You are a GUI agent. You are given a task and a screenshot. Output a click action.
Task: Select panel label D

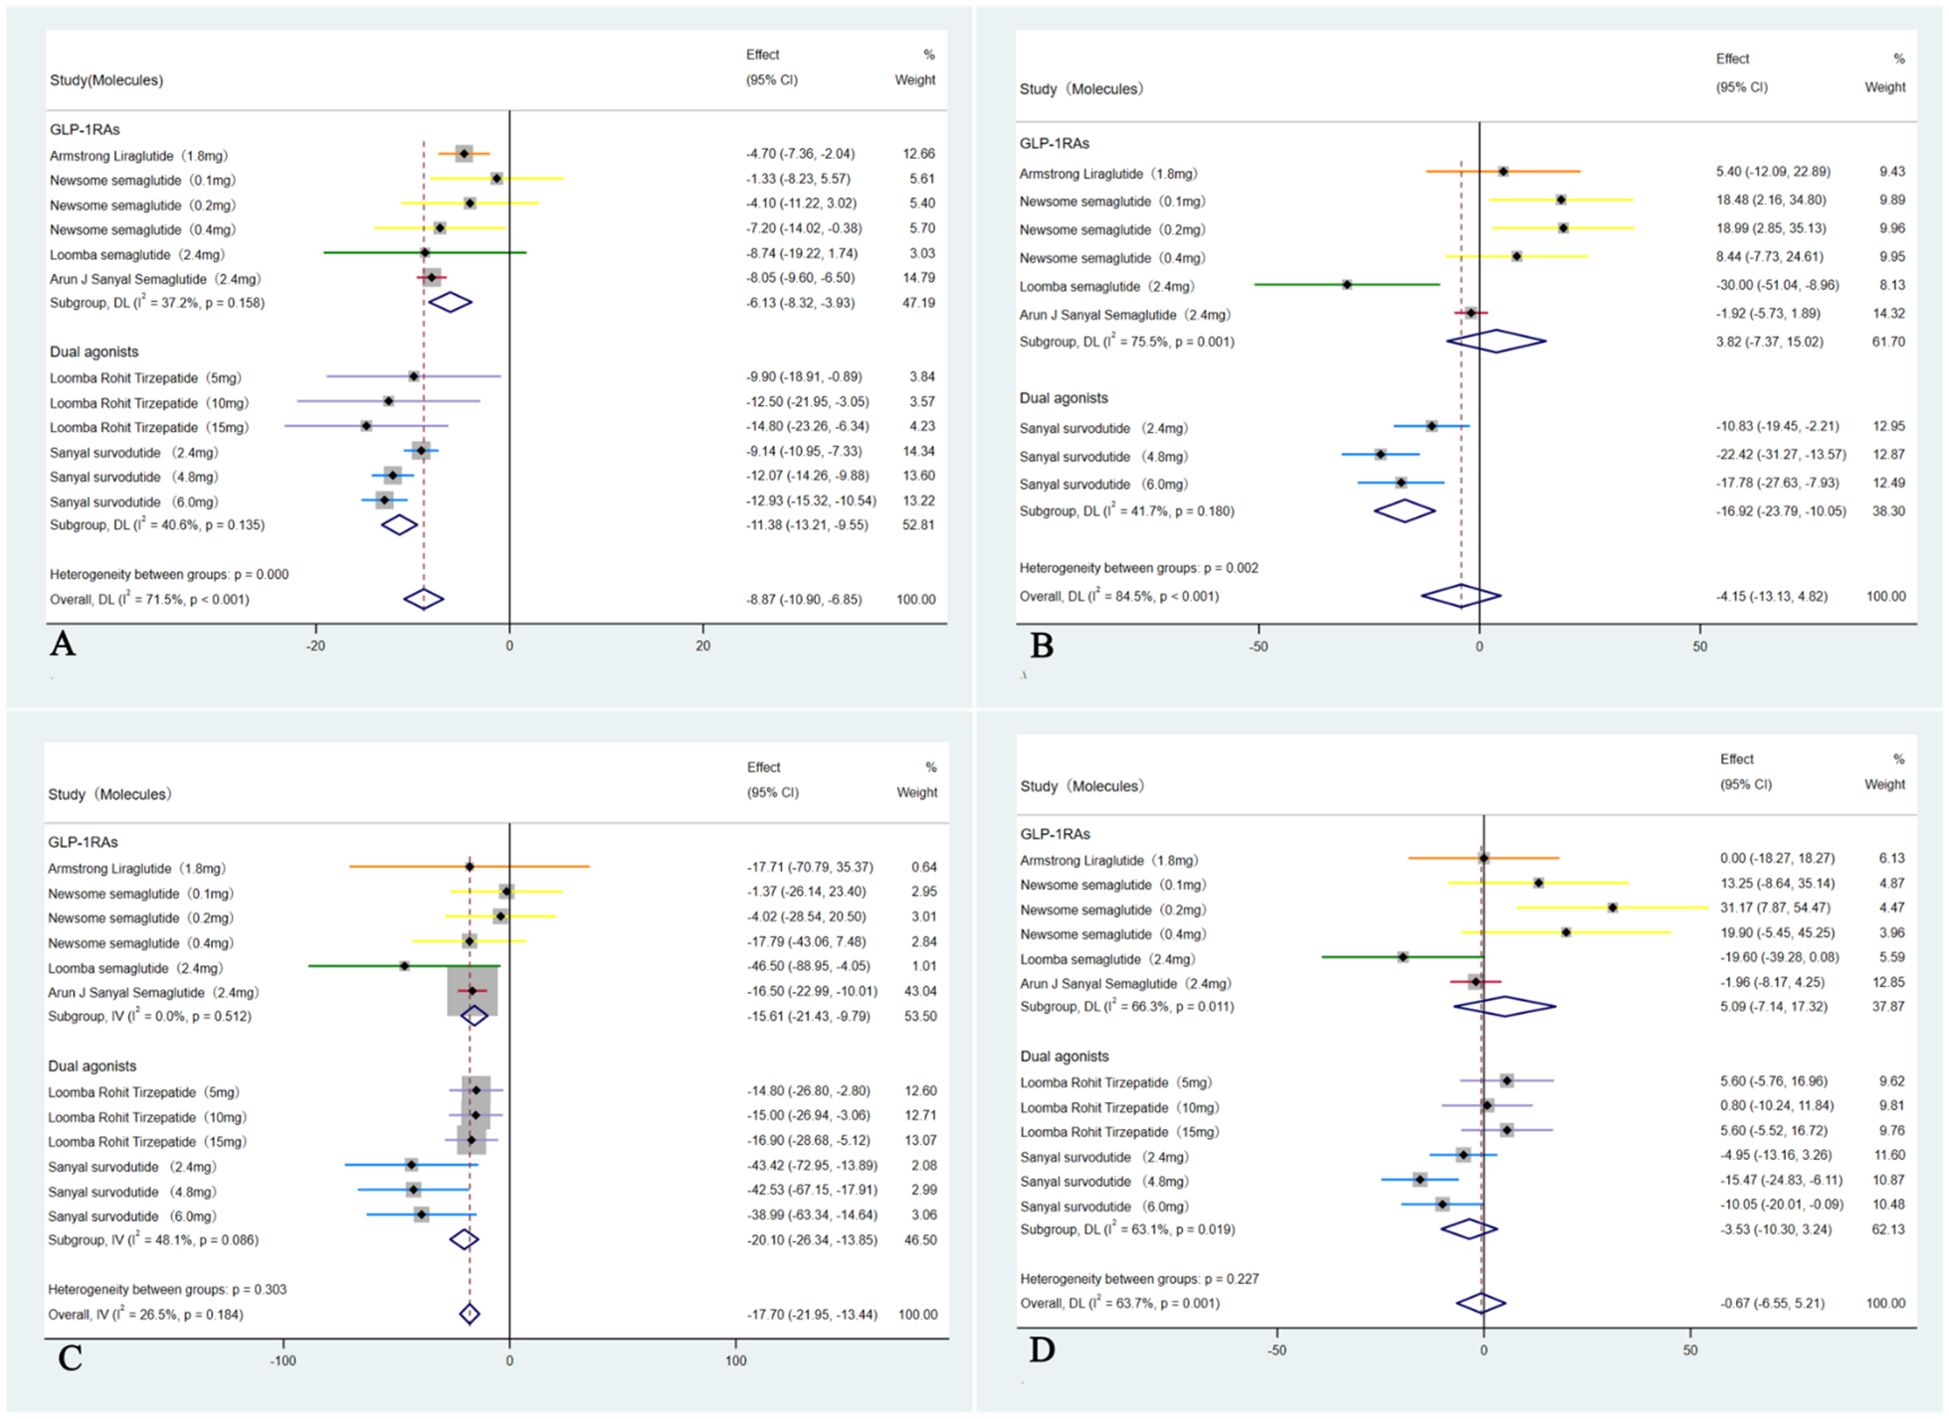coord(1041,1350)
